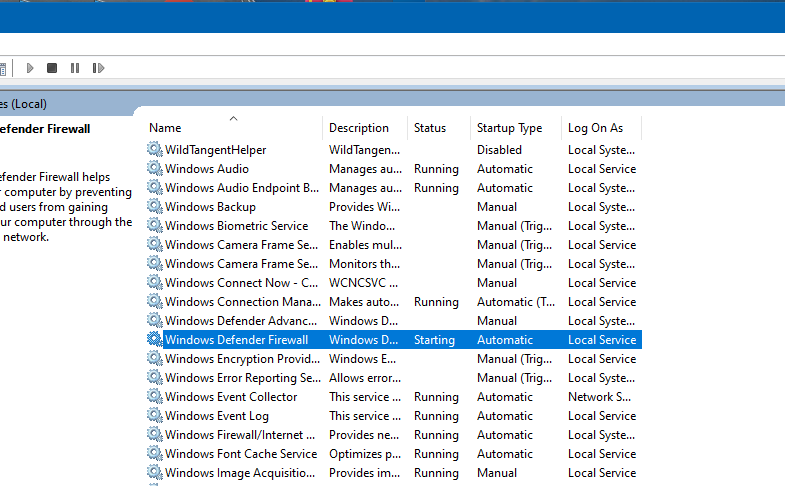Select Windows Event Collector service
This screenshot has width=785, height=486.
click(x=394, y=397)
